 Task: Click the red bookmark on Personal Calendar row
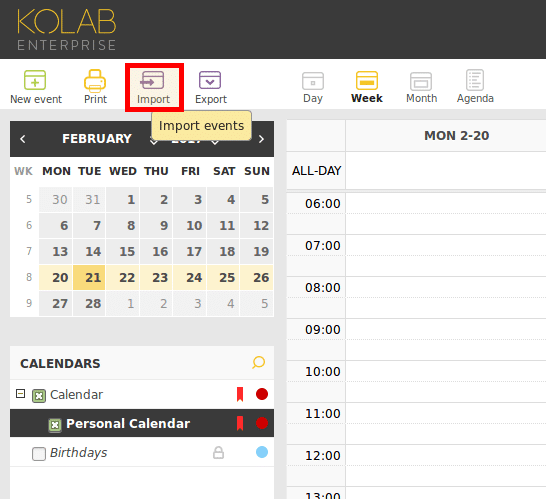coord(240,423)
